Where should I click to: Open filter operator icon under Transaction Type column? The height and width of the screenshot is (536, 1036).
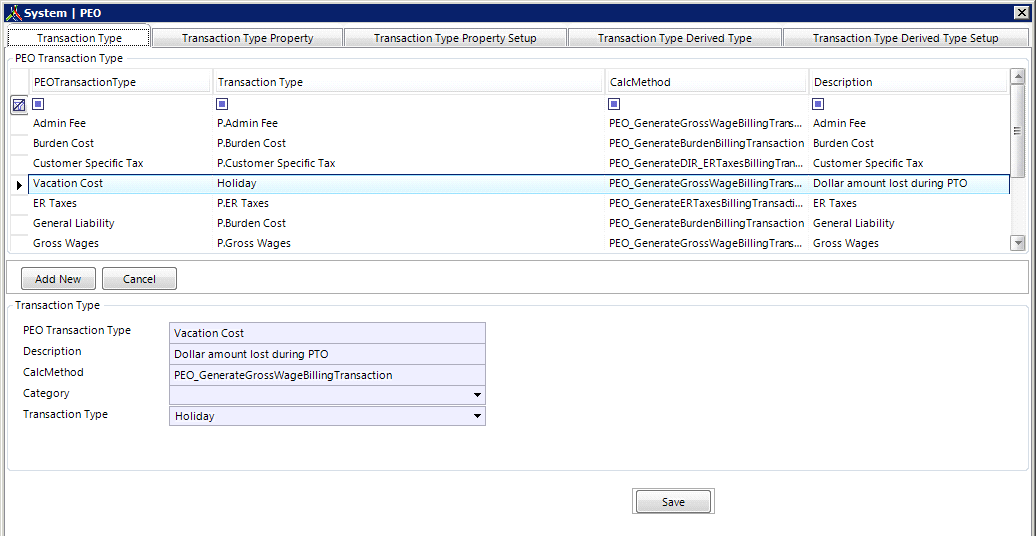222,104
